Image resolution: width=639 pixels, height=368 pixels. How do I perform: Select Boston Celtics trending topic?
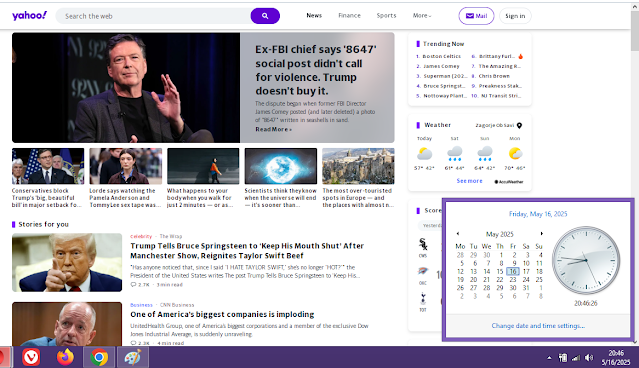coord(441,56)
